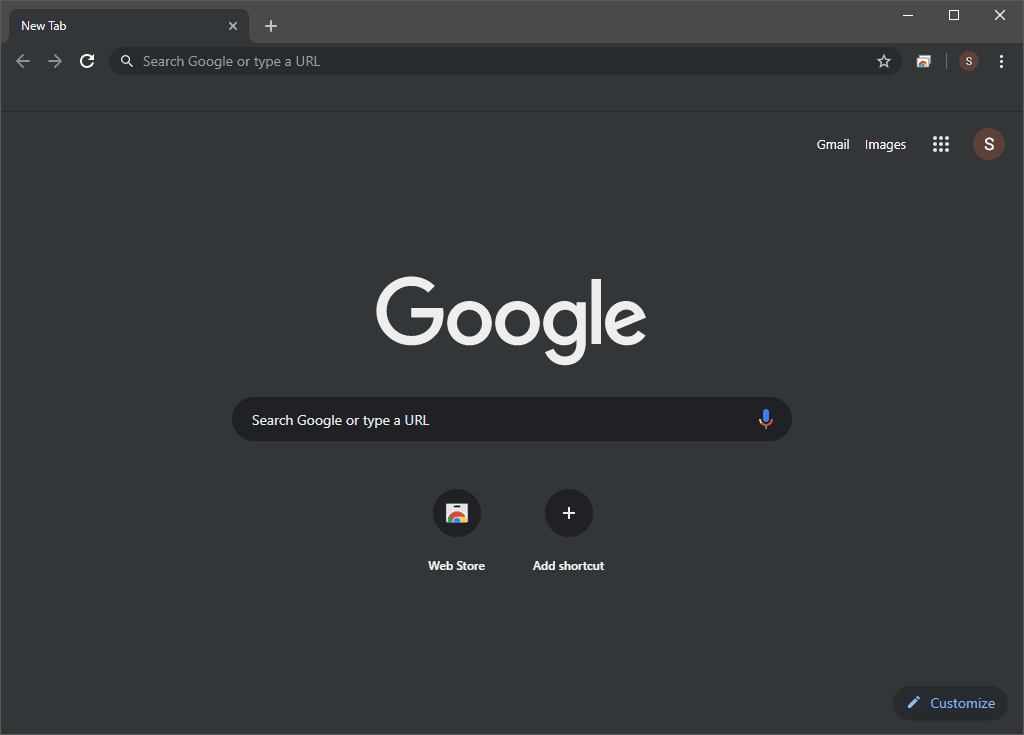The image size is (1024, 735).
Task: Click the Google search box on the page
Action: [x=512, y=419]
